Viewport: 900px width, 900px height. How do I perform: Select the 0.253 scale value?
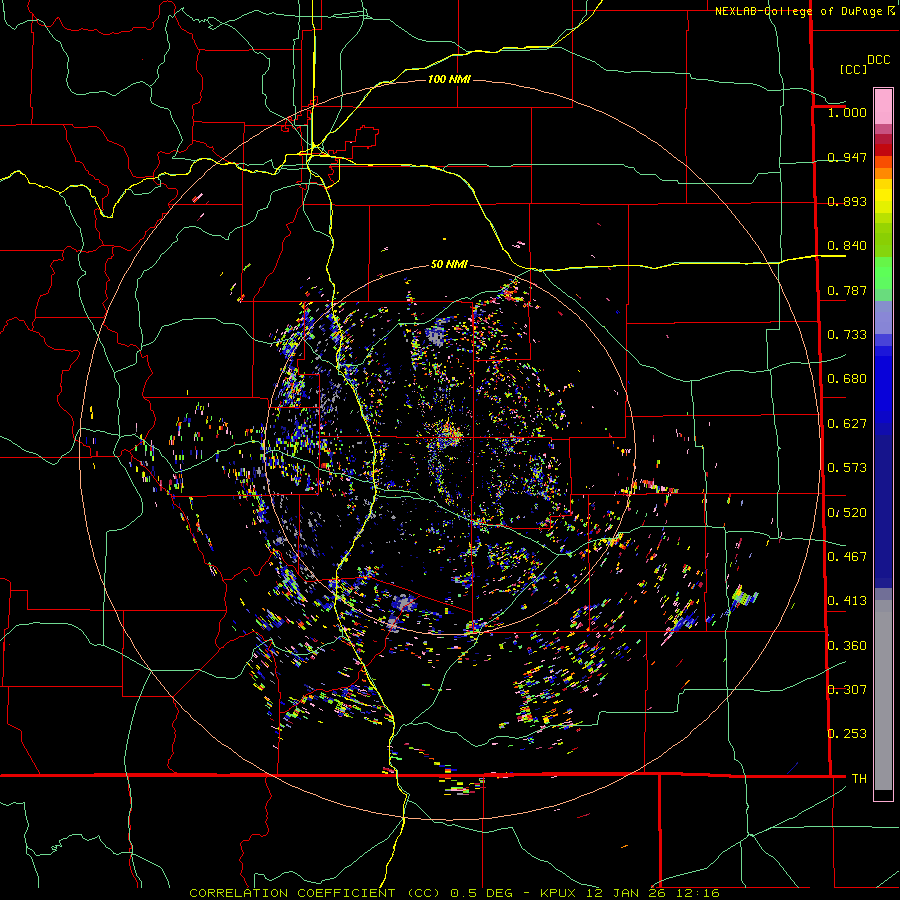[x=847, y=734]
